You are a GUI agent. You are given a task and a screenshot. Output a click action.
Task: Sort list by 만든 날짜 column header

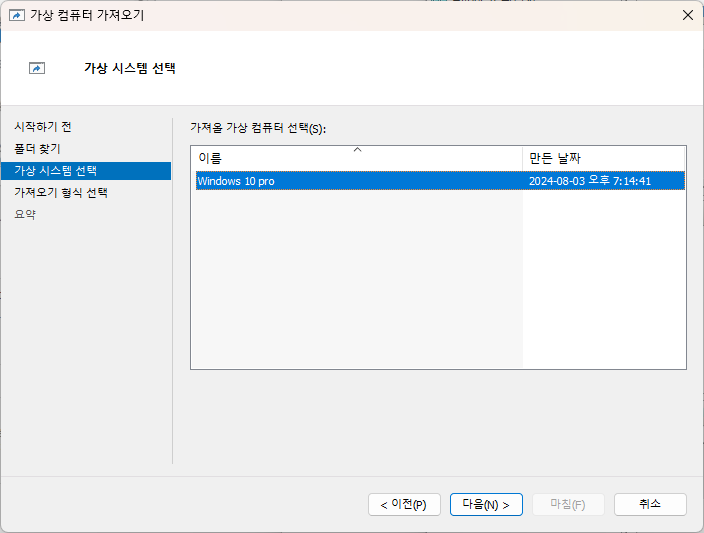pyautogui.click(x=603, y=158)
